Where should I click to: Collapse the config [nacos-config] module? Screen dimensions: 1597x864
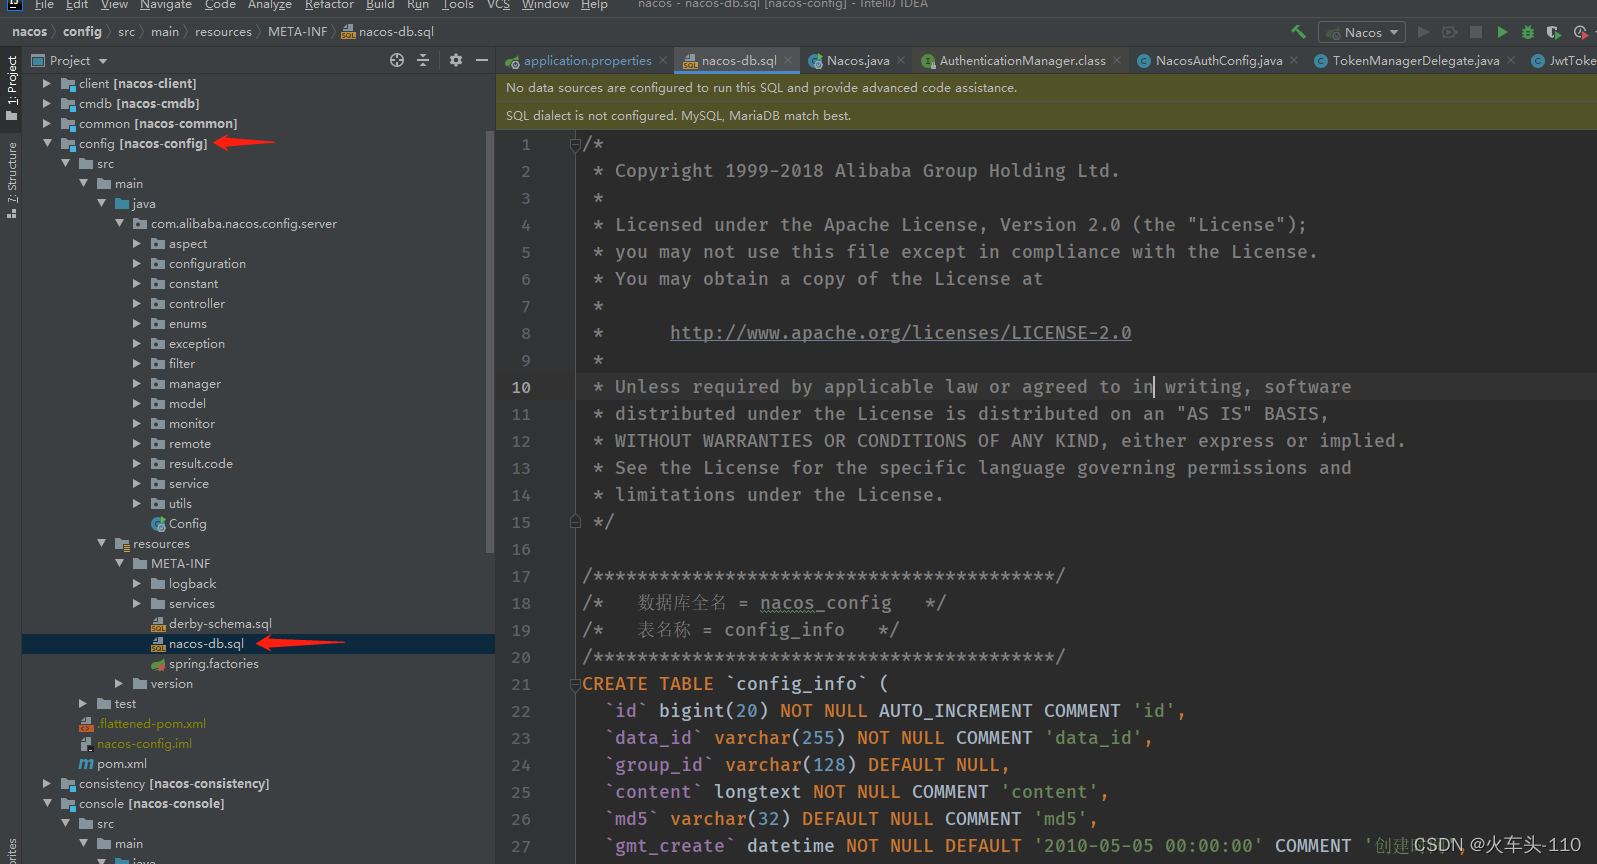pyautogui.click(x=46, y=144)
